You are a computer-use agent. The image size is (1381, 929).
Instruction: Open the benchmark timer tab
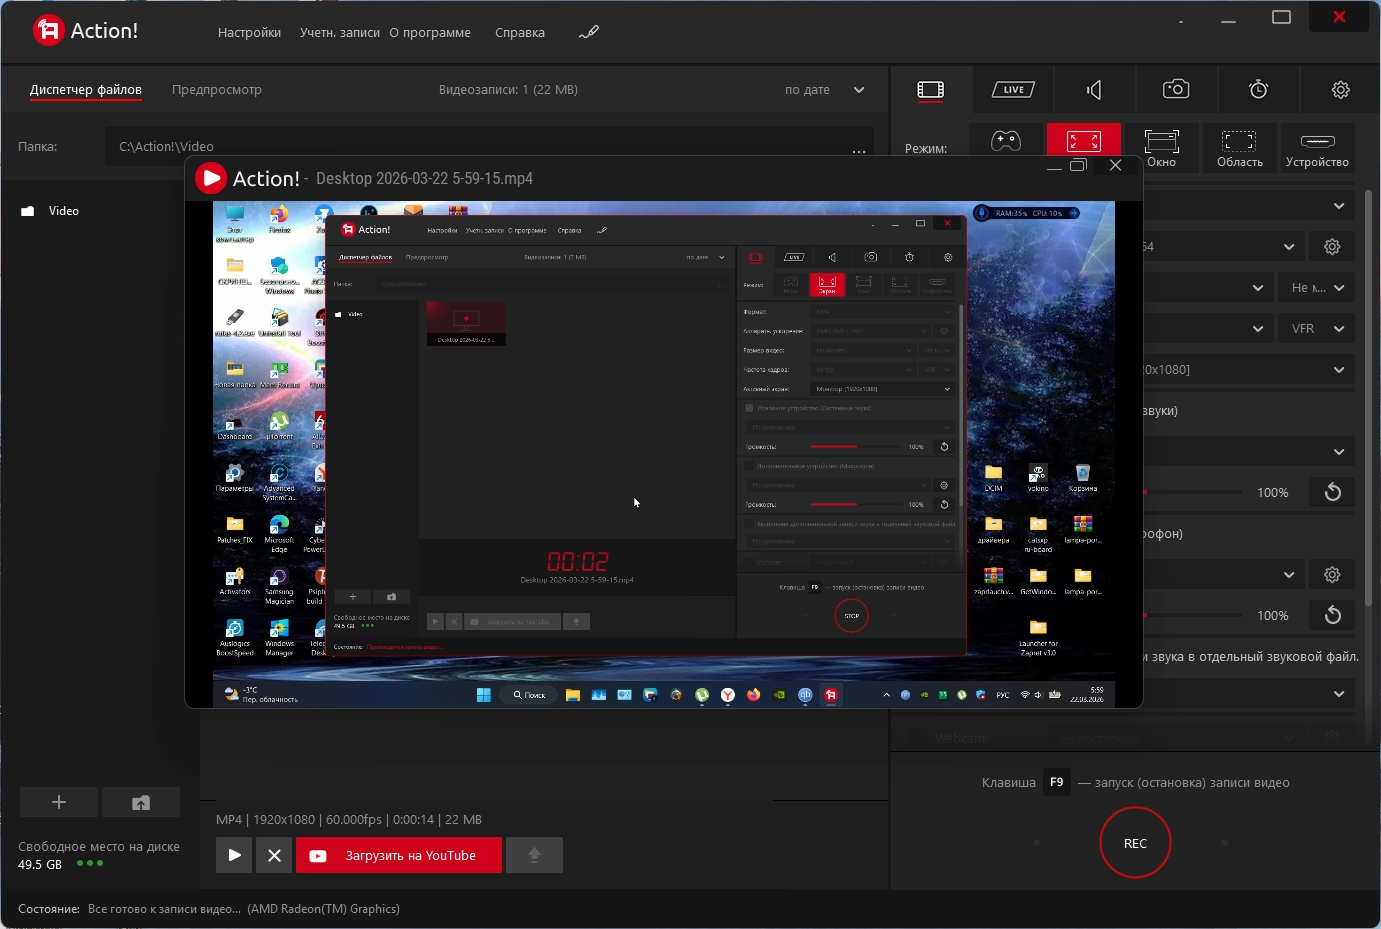(x=1258, y=90)
